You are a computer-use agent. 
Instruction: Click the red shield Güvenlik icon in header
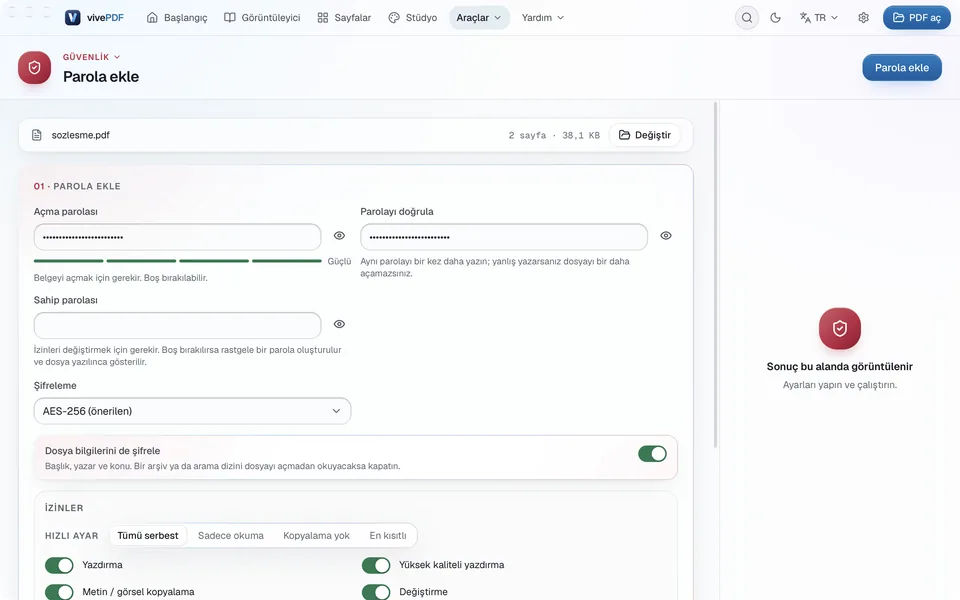[34, 67]
